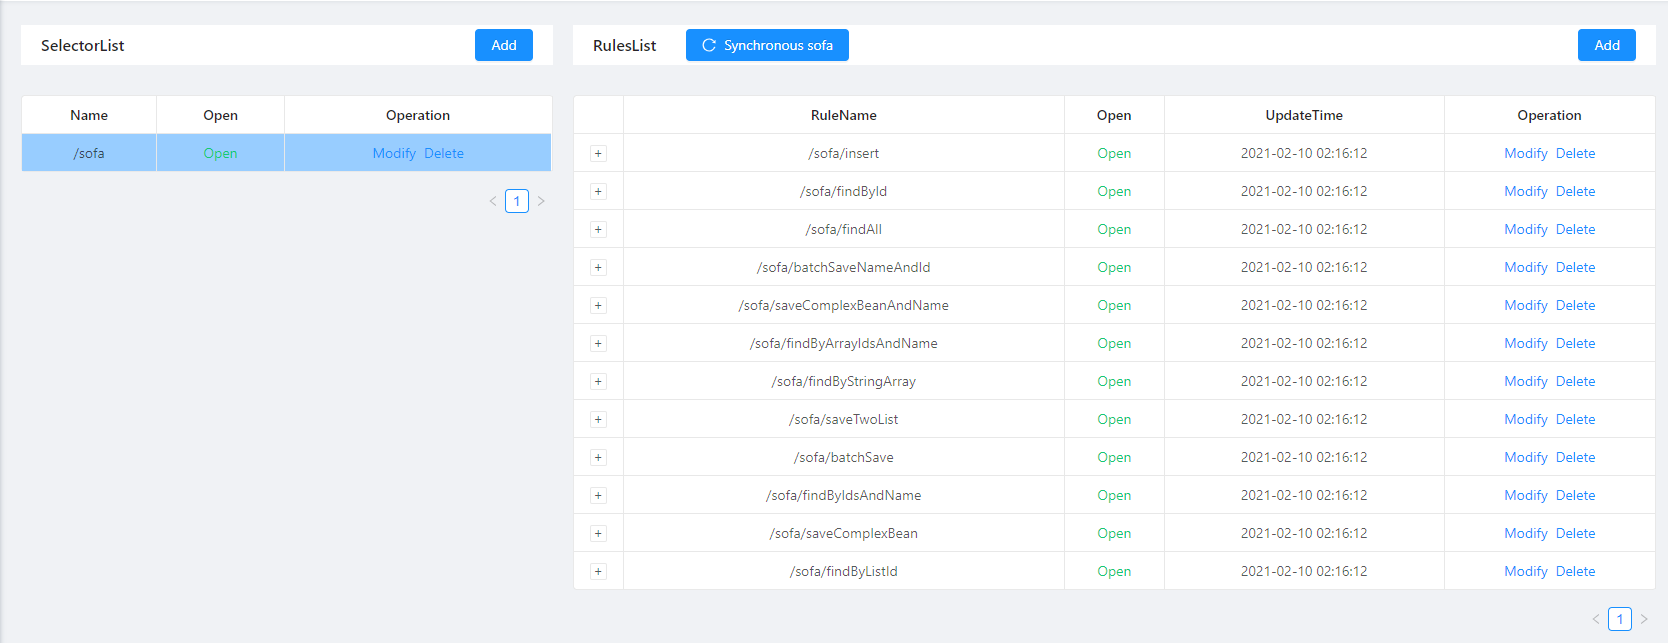The height and width of the screenshot is (643, 1668).
Task: Delete the /sofa selector
Action: 444,153
